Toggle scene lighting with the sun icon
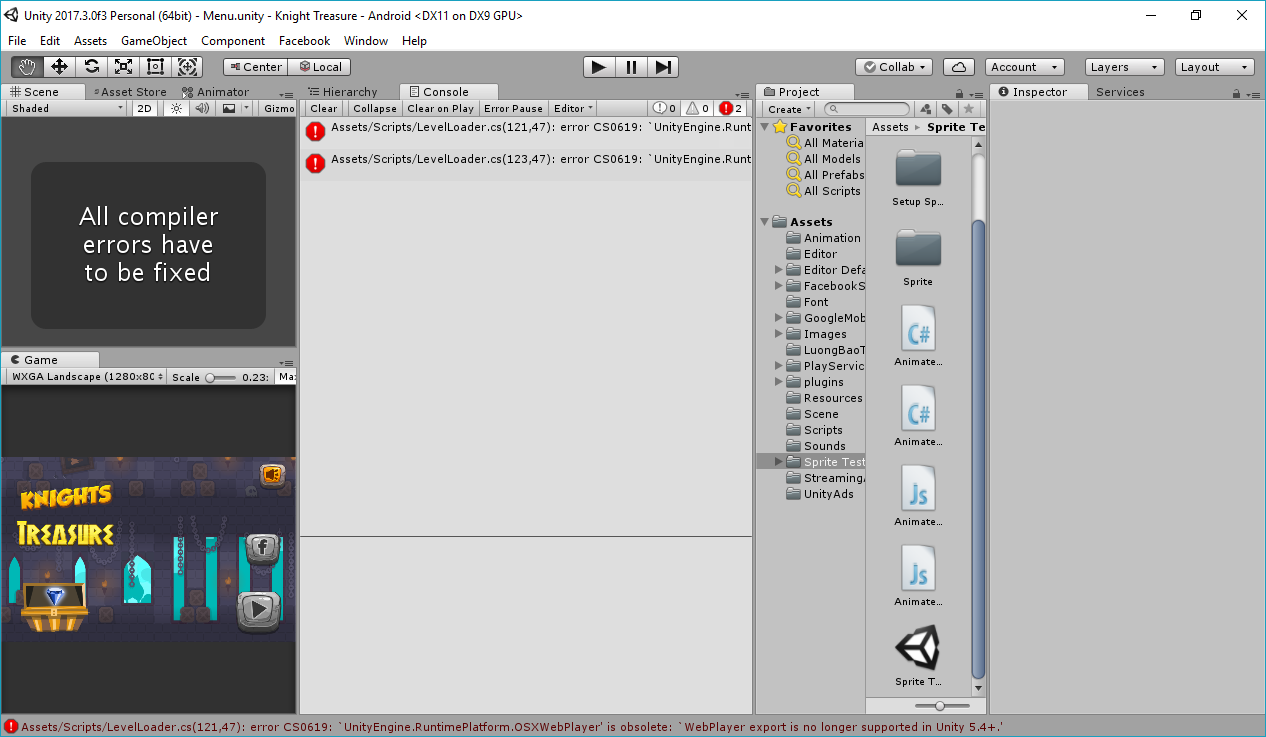The width and height of the screenshot is (1266, 737). [176, 108]
